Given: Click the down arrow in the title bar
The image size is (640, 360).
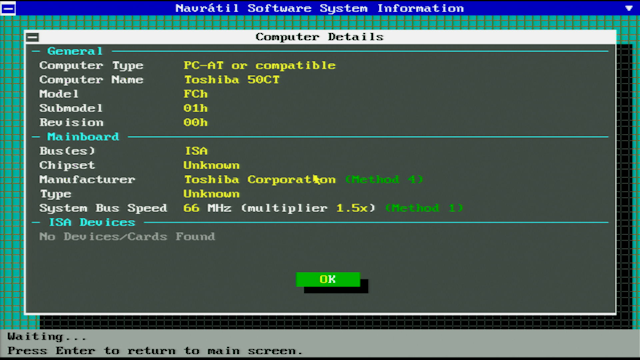Looking at the screenshot, I should click(629, 8).
